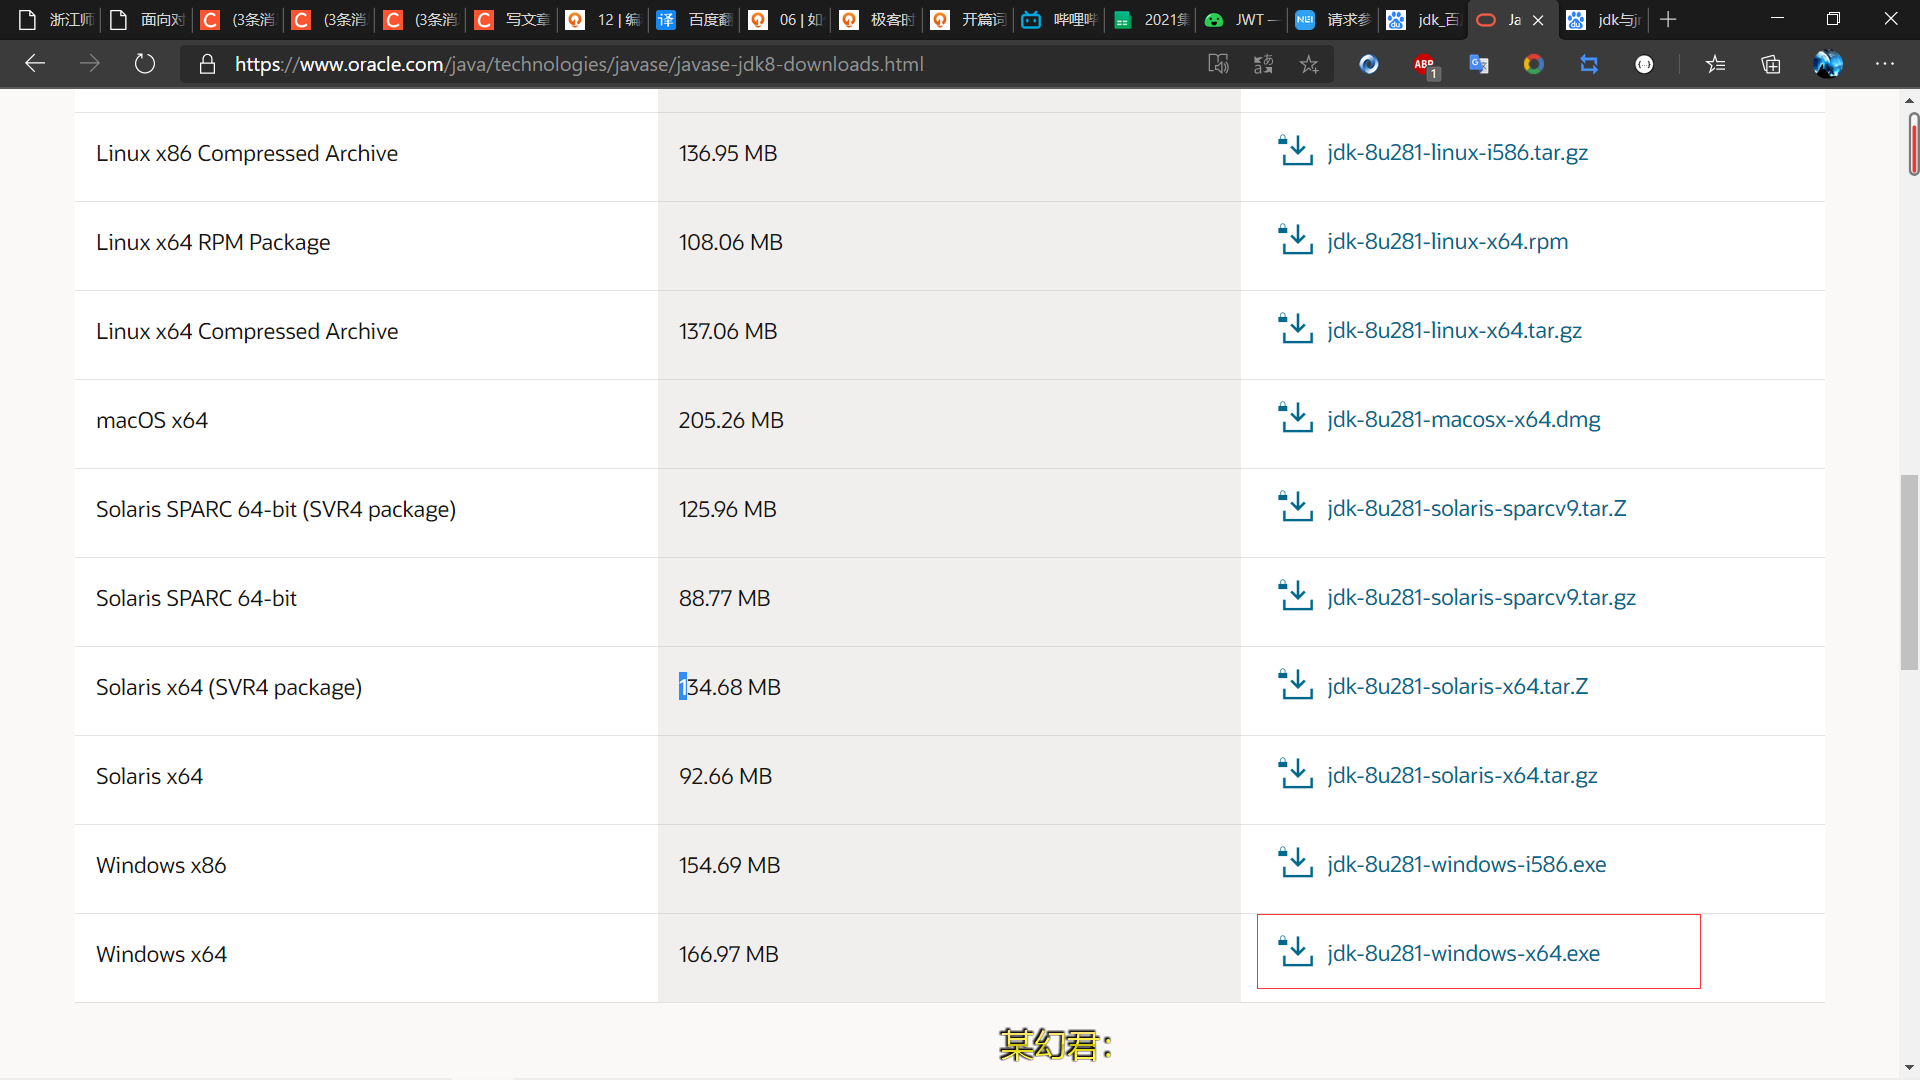Click the Read Aloud icon in address bar
Viewport: 1920px width, 1080px height.
(x=1218, y=64)
